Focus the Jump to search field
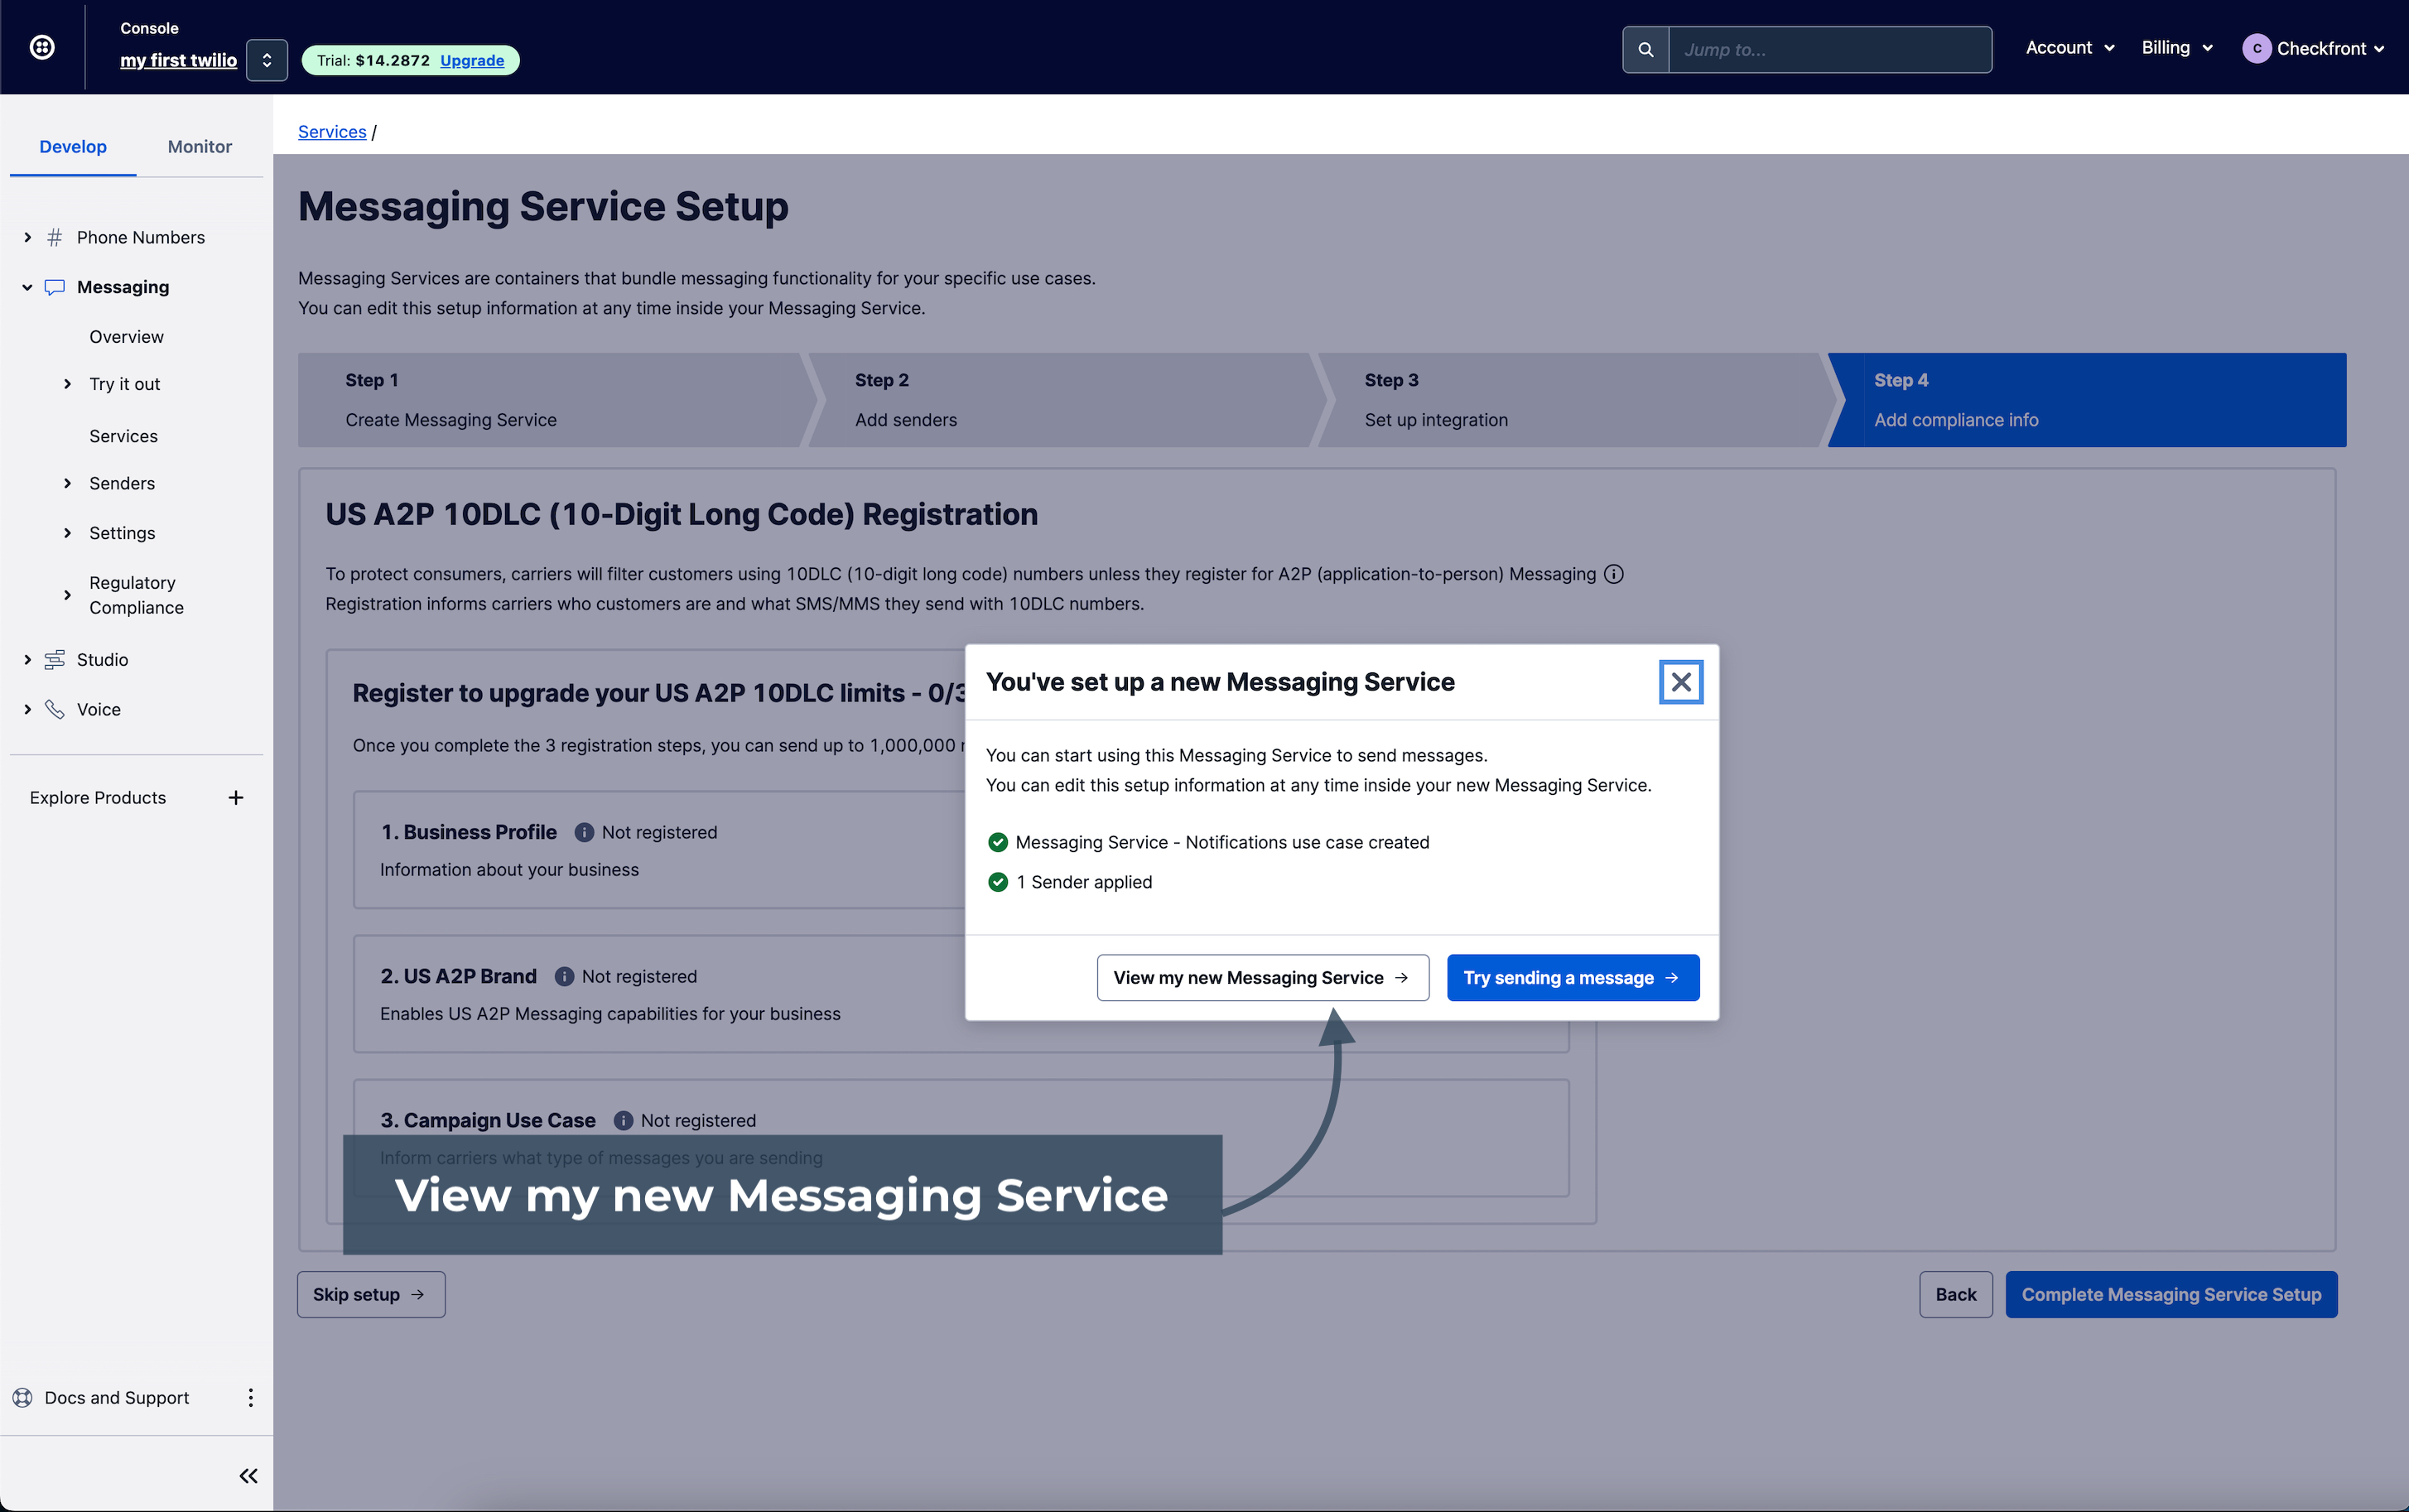The image size is (2409, 1512). click(x=1830, y=49)
